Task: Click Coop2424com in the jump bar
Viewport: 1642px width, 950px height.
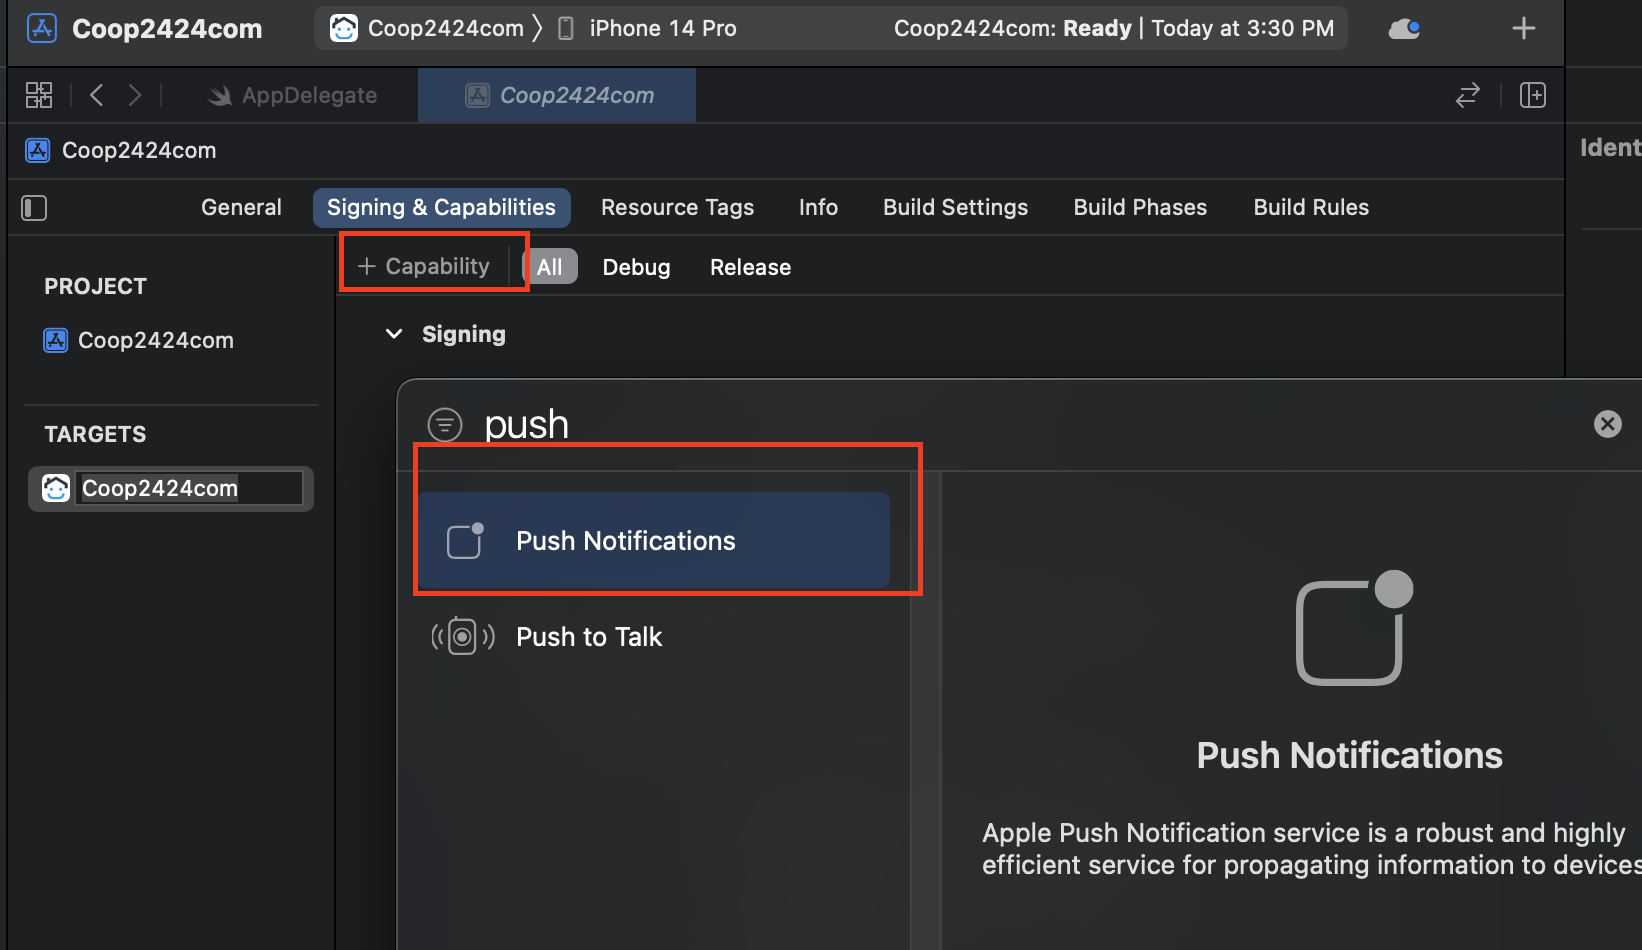Action: [121, 150]
